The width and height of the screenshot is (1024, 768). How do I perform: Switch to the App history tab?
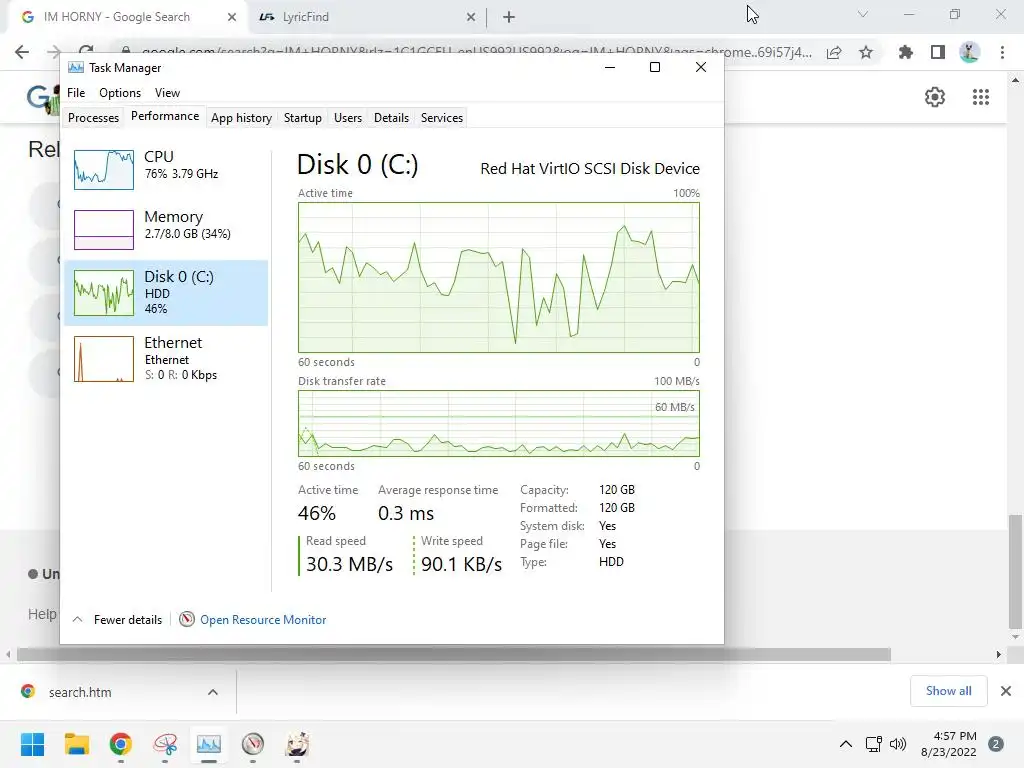pos(241,118)
